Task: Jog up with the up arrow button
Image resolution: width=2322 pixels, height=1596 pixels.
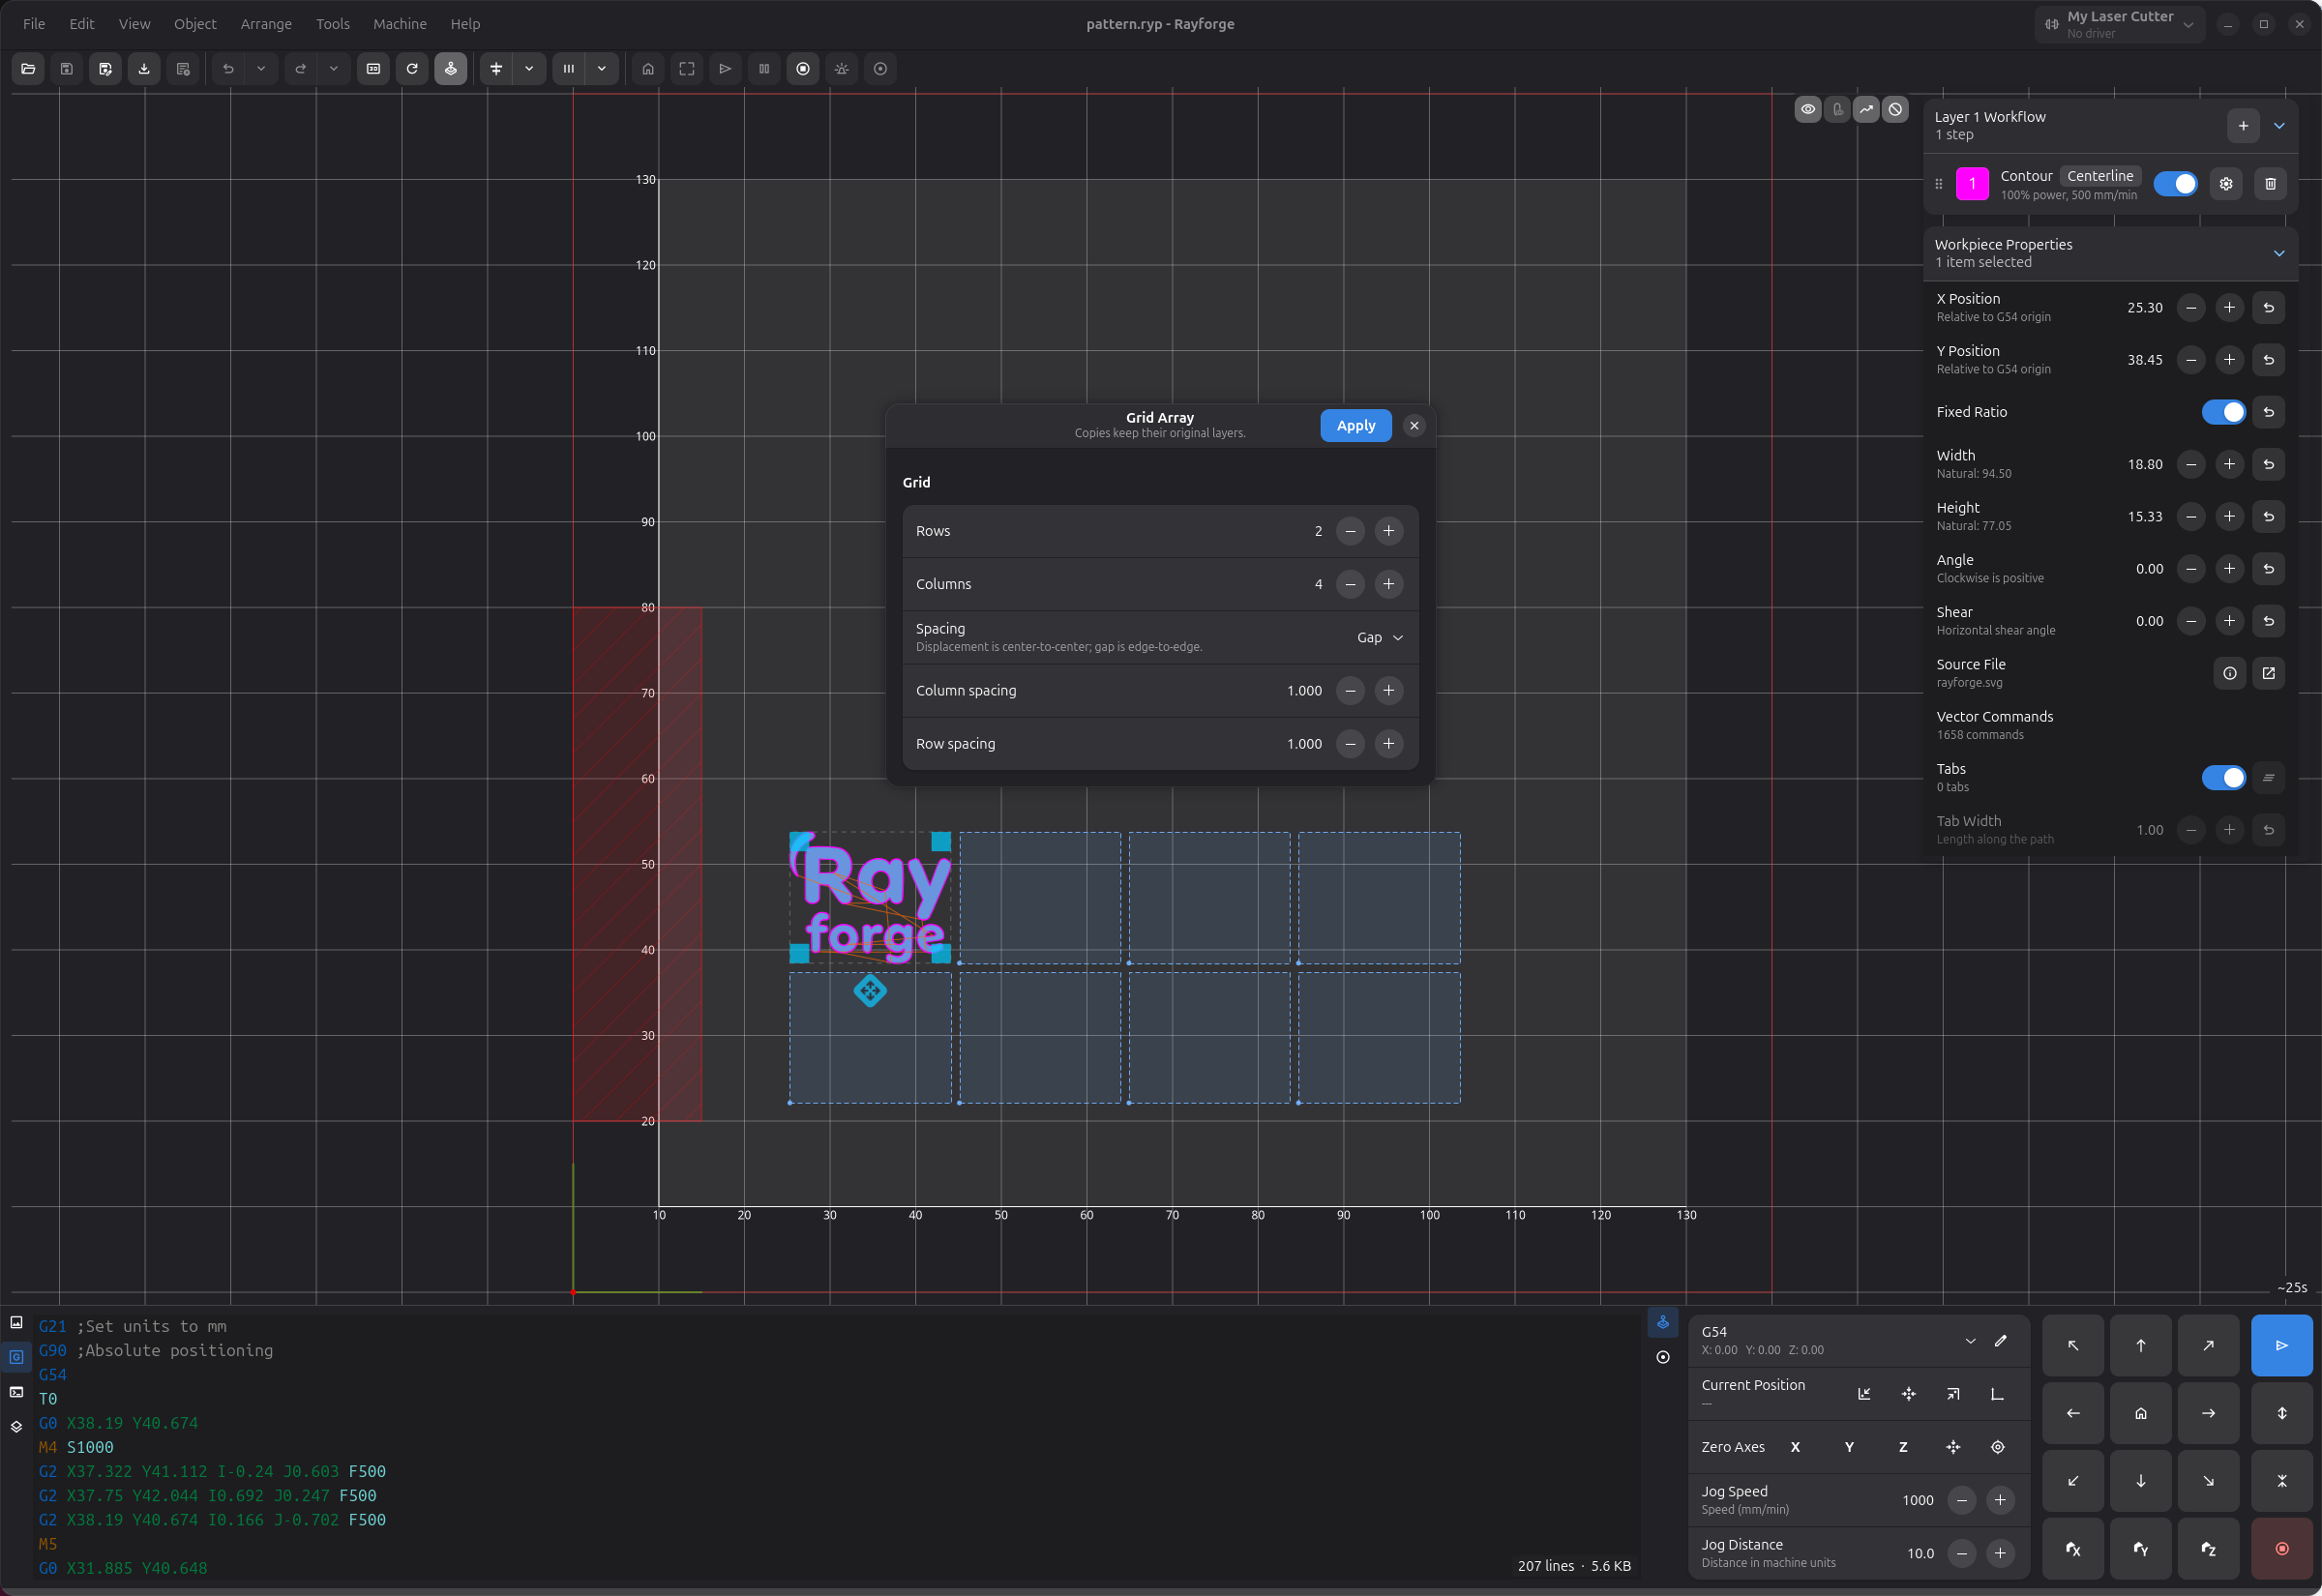Action: pos(2140,1345)
